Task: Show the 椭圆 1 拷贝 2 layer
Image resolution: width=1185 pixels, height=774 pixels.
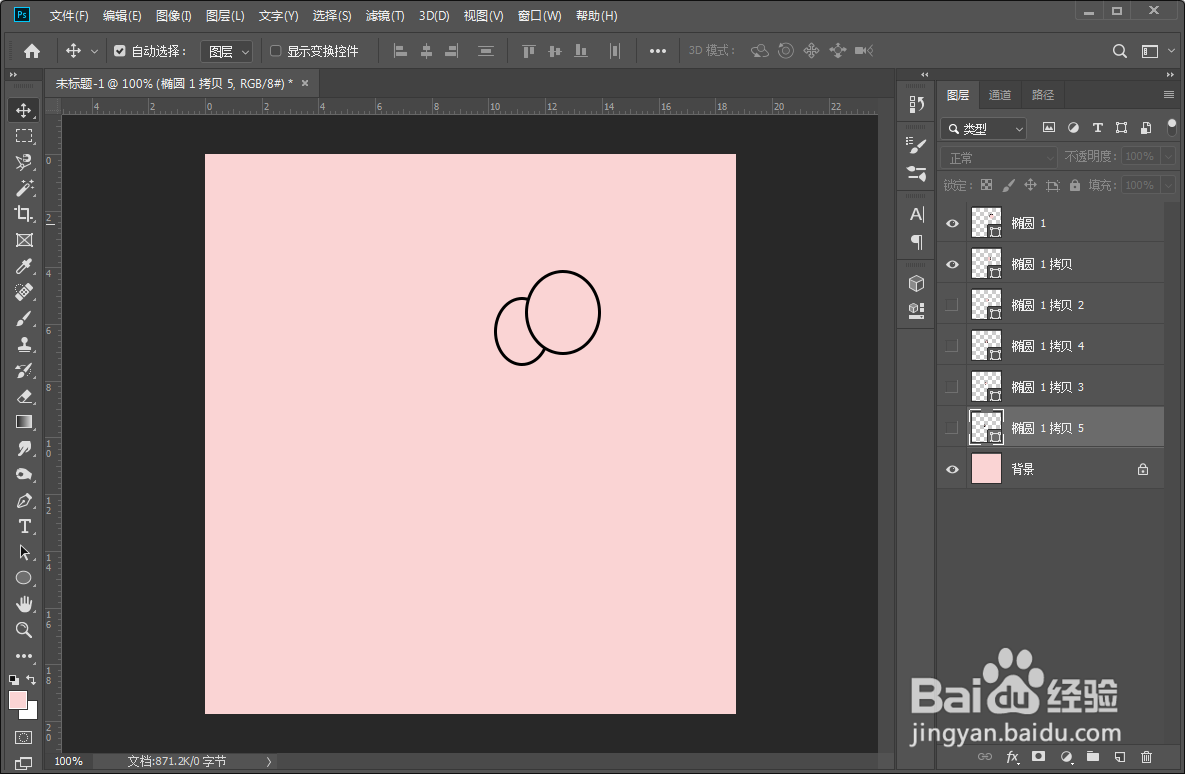Action: click(952, 305)
